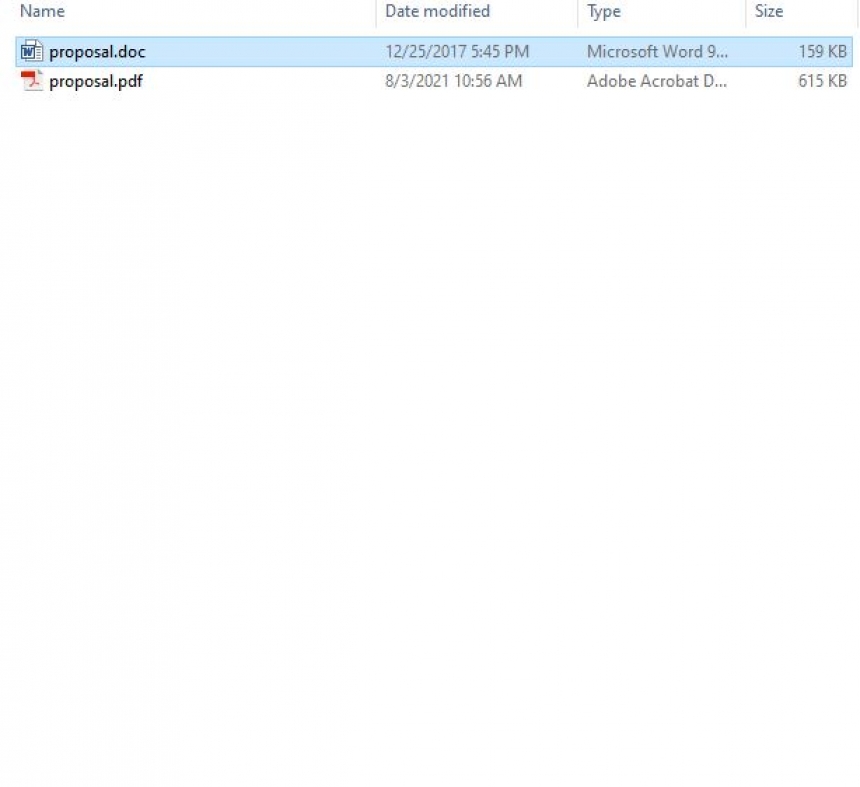This screenshot has width=860, height=787.
Task: Click the 615 KB size value
Action: tap(823, 81)
